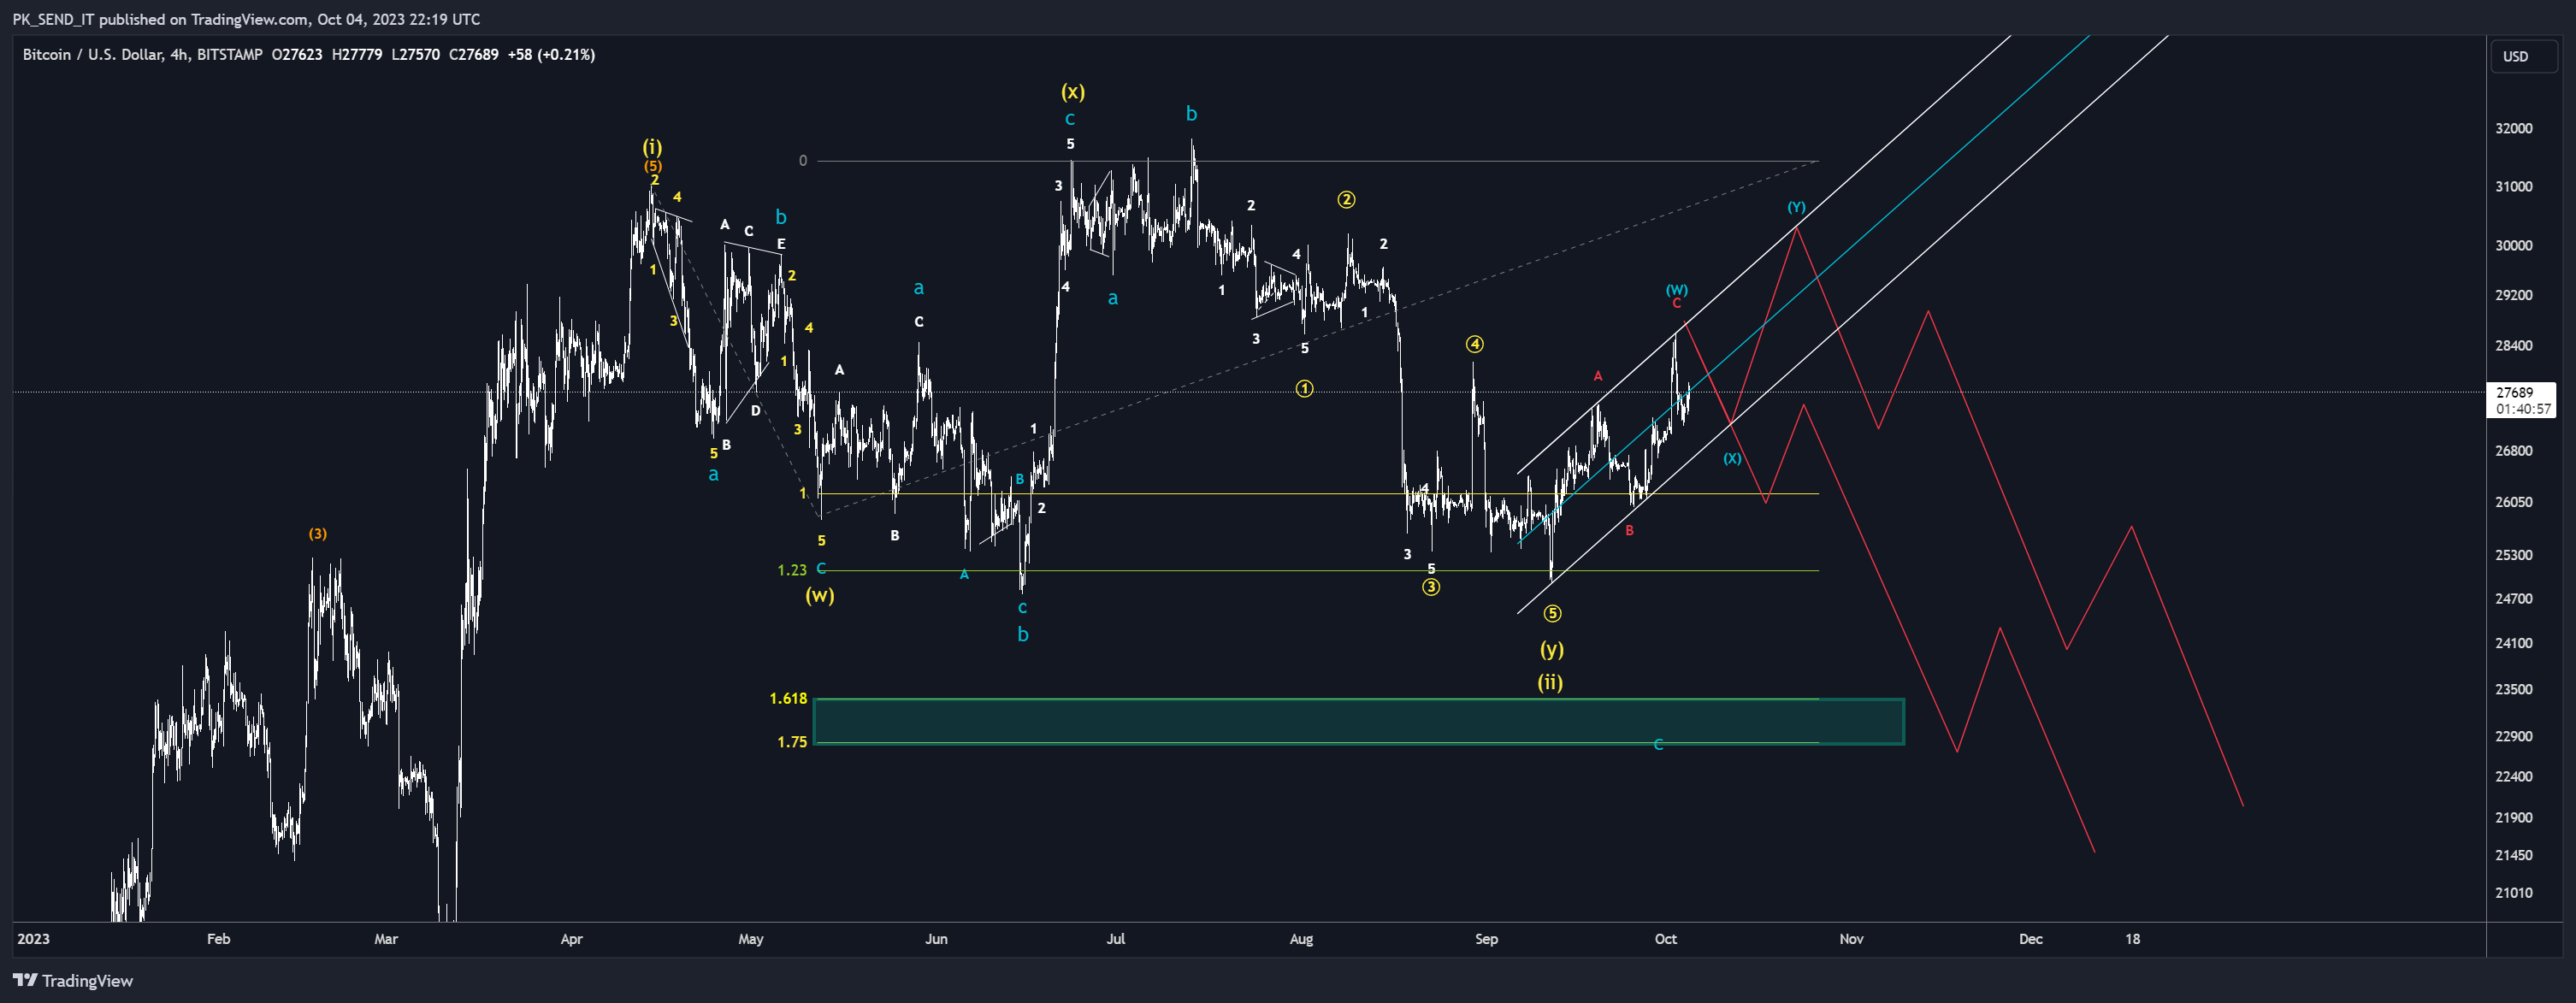The height and width of the screenshot is (1003, 2576).
Task: Click the 32000 price axis label
Action: (x=2514, y=128)
